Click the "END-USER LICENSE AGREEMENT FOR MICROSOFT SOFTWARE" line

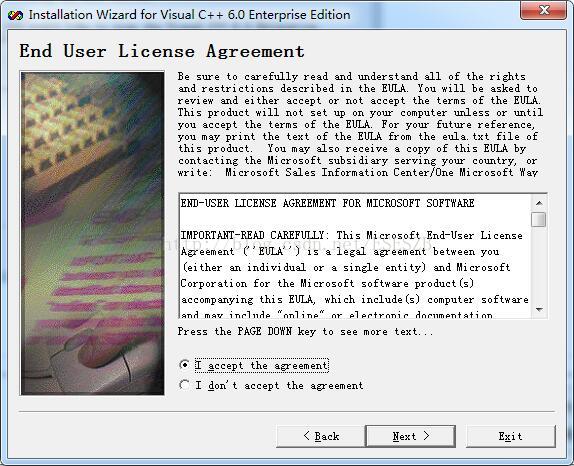pos(327,203)
